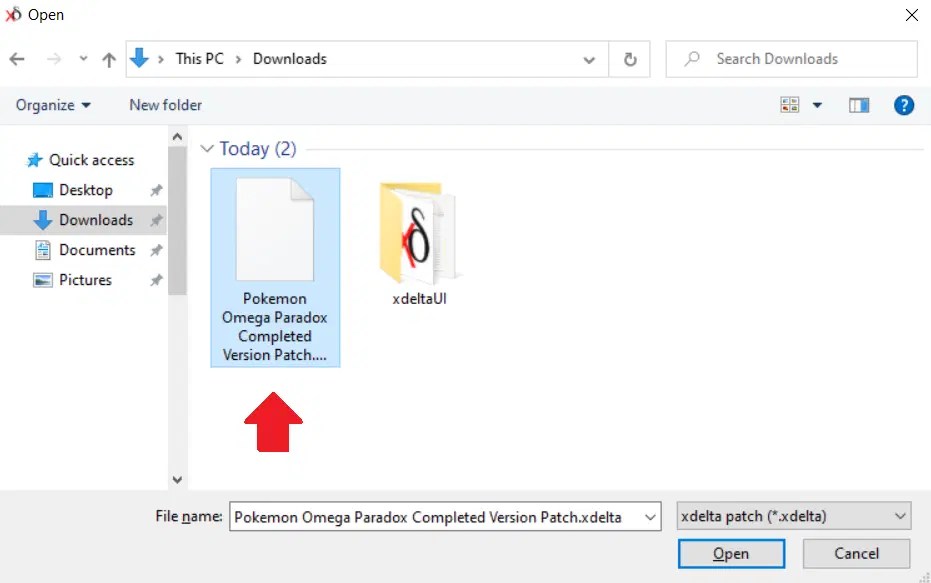
Task: Click the search magnifier in Search Downloads
Action: pyautogui.click(x=693, y=59)
